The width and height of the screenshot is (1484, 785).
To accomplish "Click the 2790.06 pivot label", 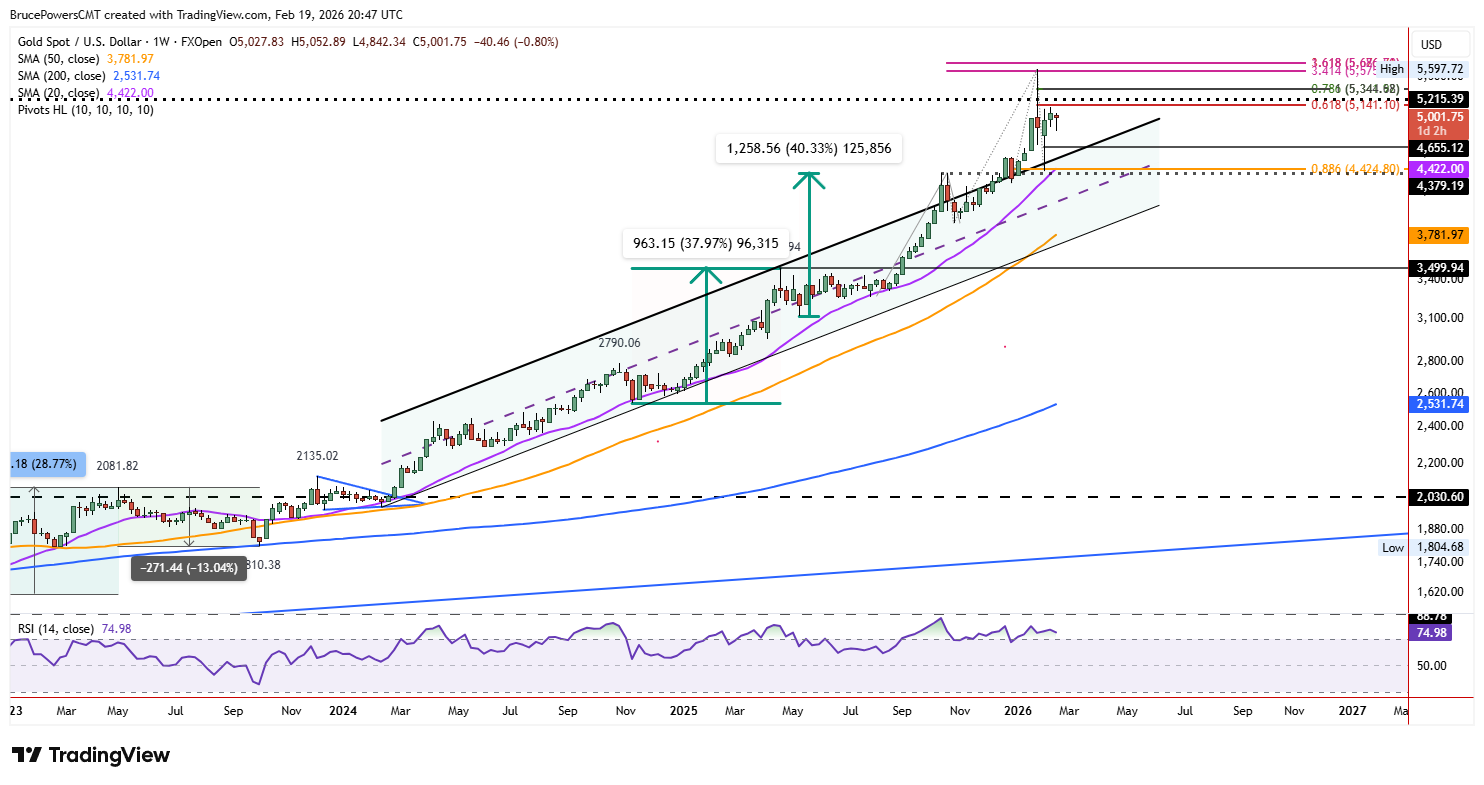I will pyautogui.click(x=618, y=342).
